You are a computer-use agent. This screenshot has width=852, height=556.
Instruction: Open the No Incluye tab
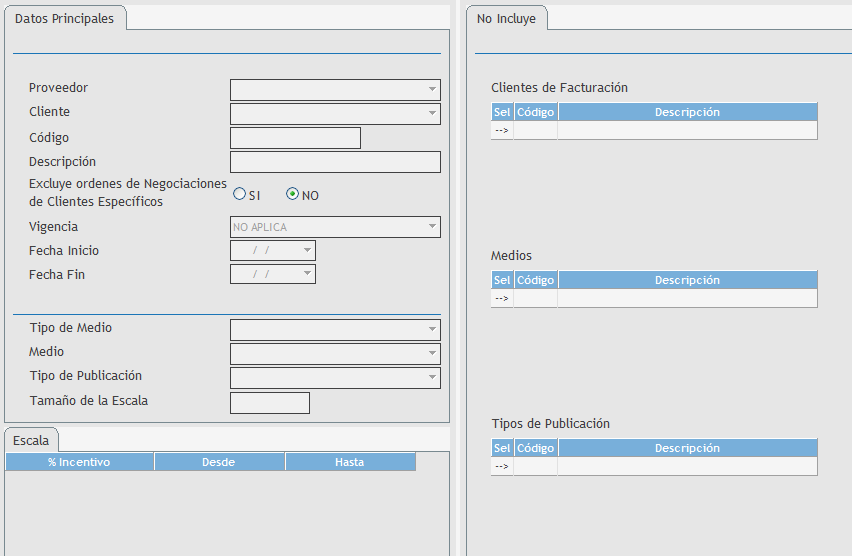(507, 19)
